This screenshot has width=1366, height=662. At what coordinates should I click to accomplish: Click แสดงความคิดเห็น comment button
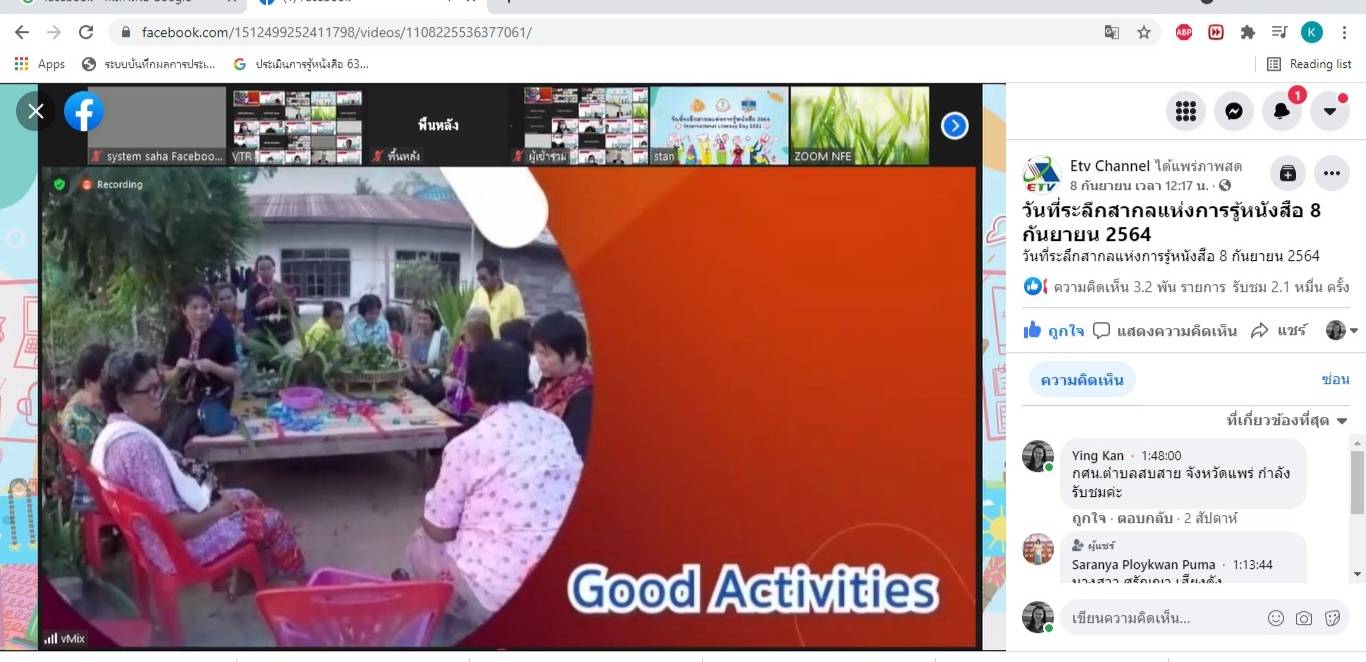[x=1165, y=330]
